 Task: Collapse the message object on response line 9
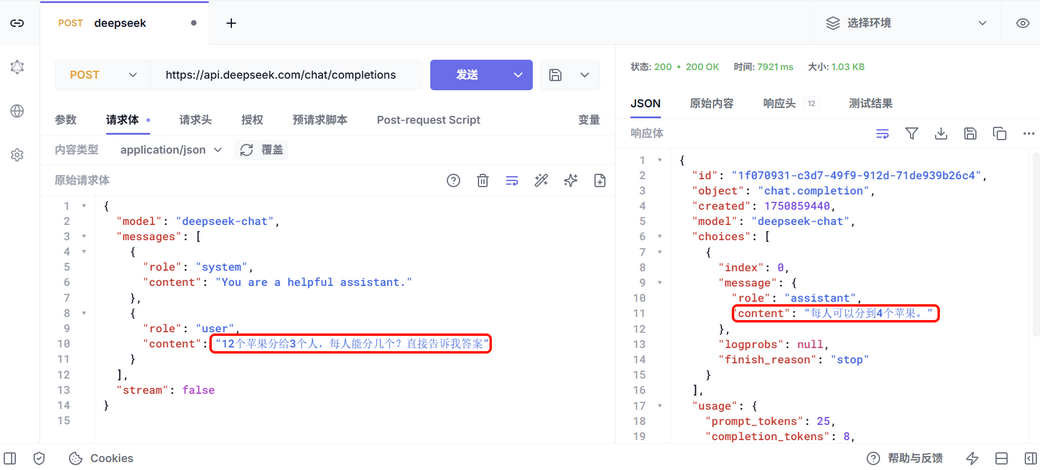(659, 282)
